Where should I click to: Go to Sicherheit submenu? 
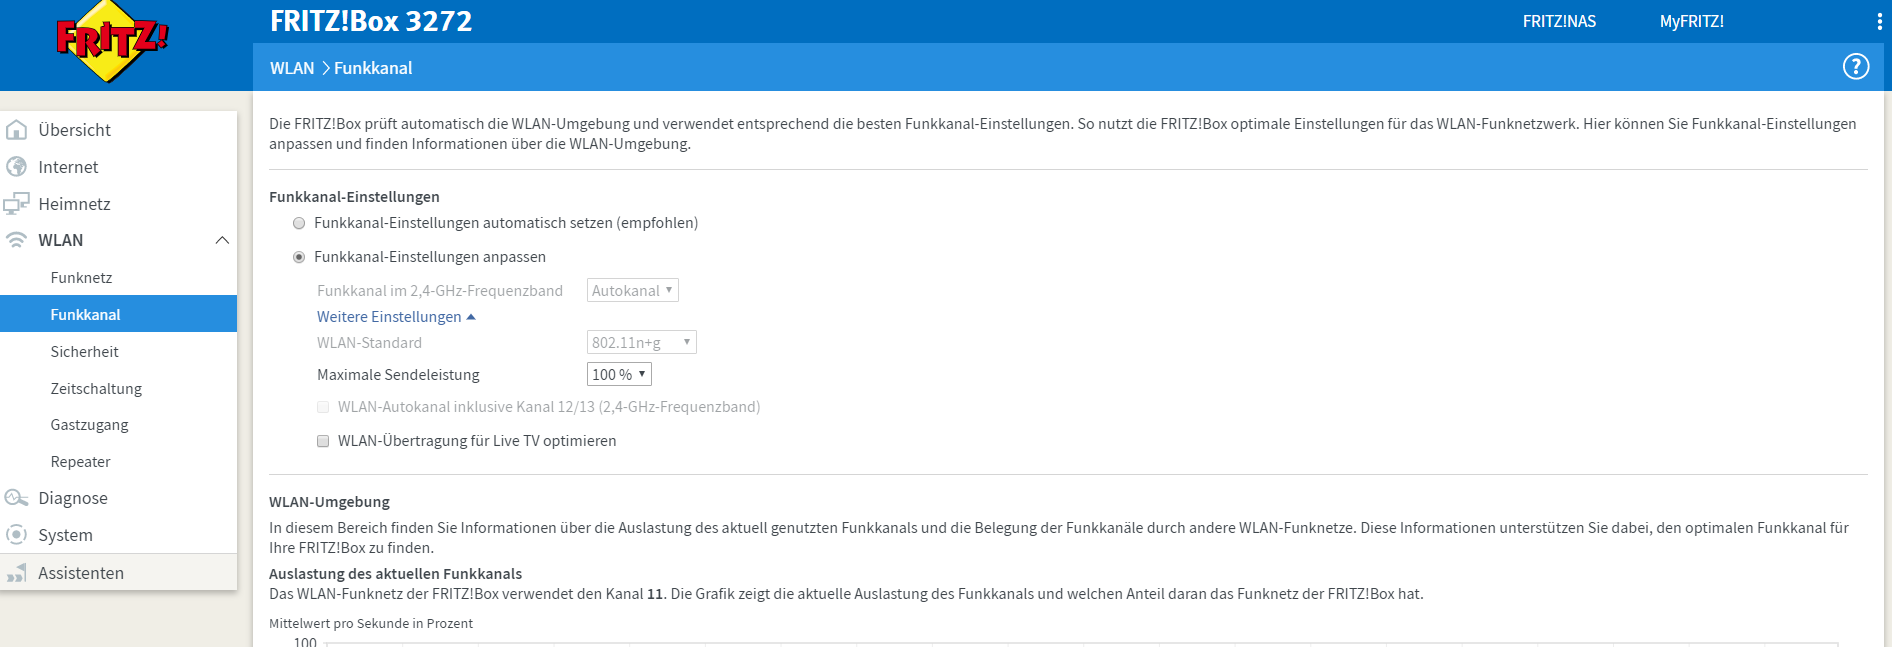pos(84,352)
